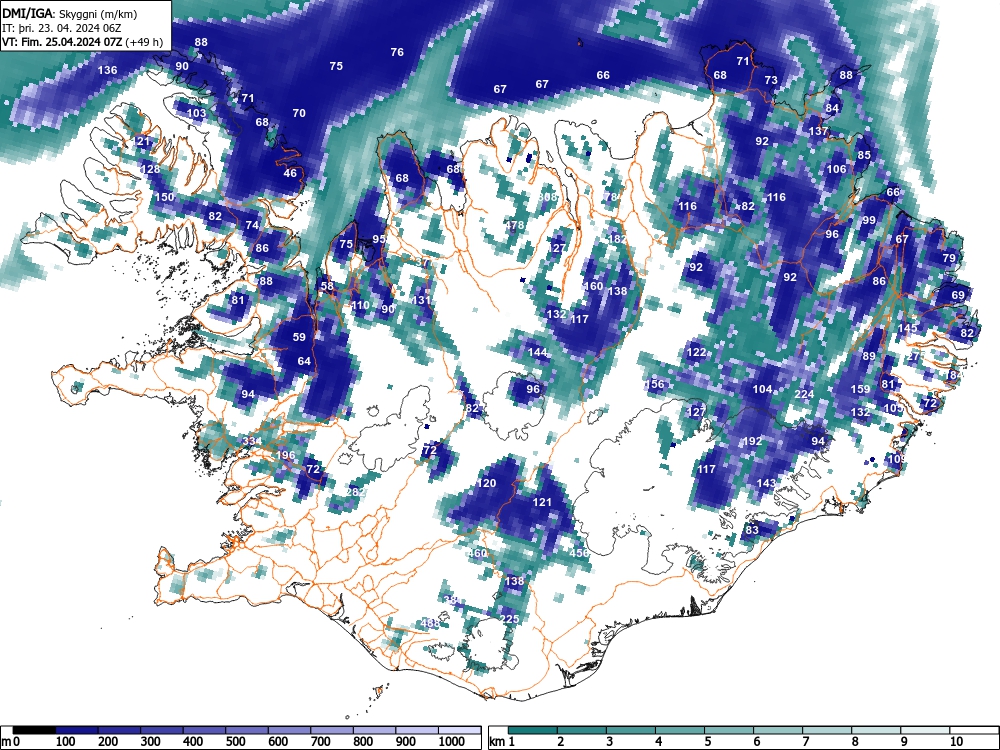Click the '488' visibility value in the south

click(x=430, y=623)
